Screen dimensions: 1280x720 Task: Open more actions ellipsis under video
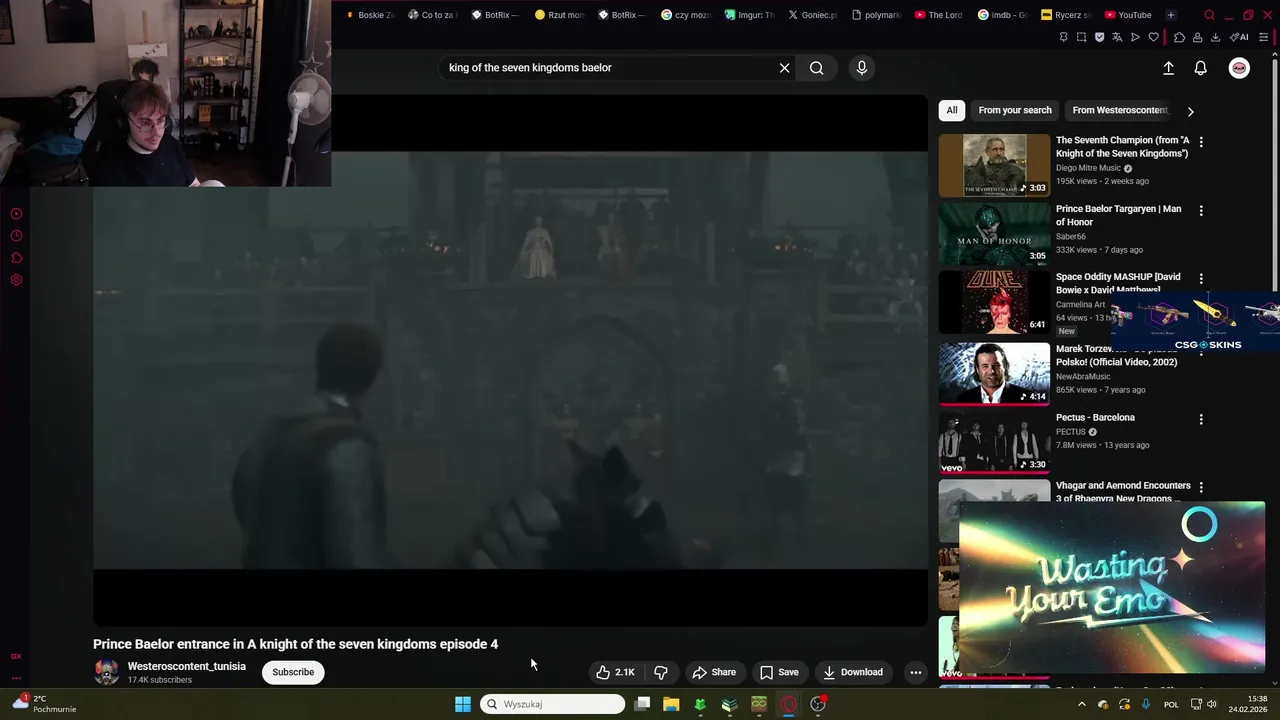[x=915, y=672]
